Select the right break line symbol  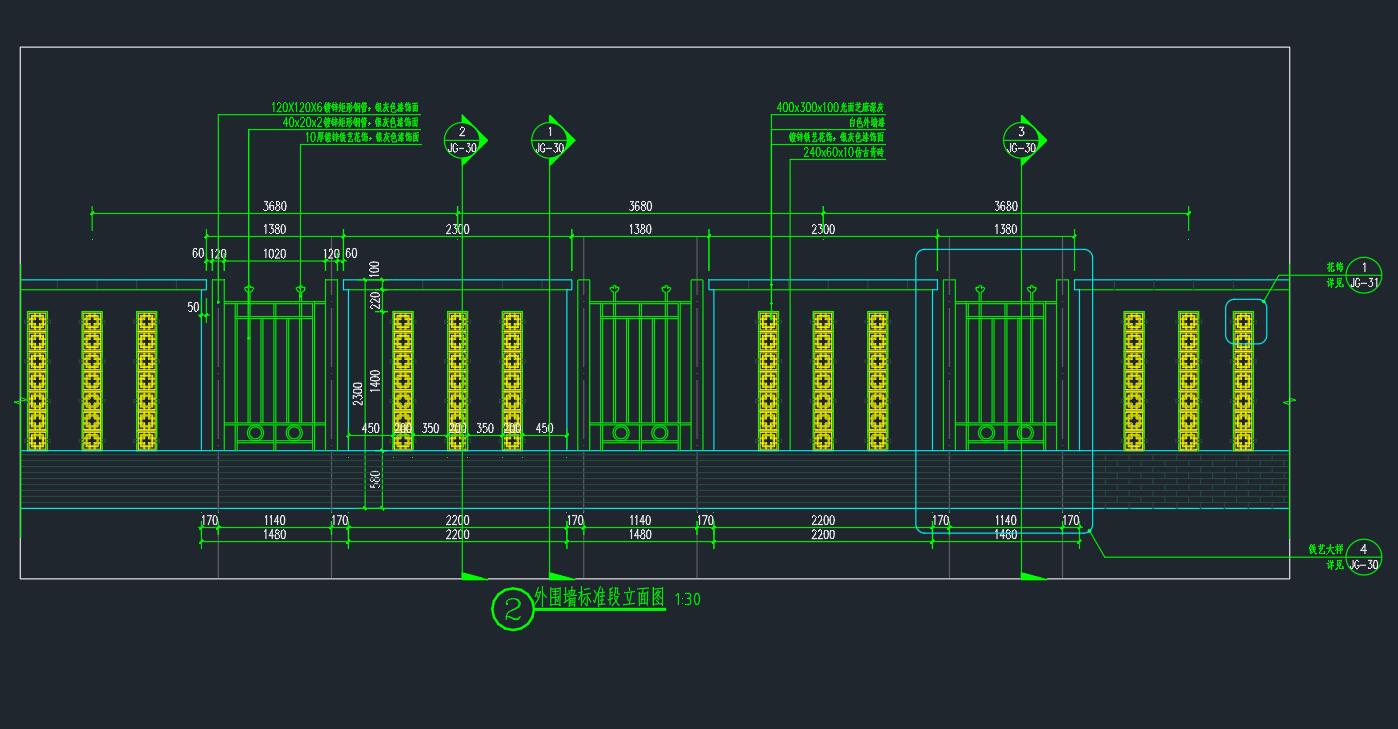click(1289, 400)
